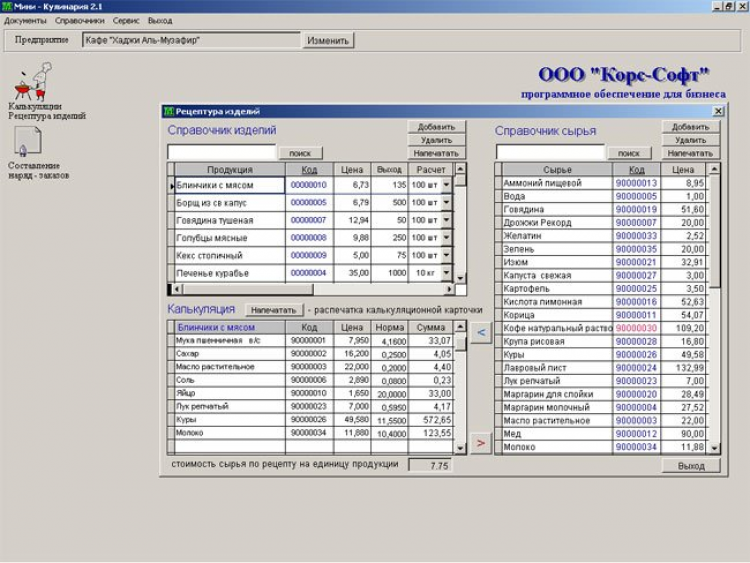Expand Расчет dropdown for Борщ из св капус
This screenshot has width=750, height=563.
446,202
